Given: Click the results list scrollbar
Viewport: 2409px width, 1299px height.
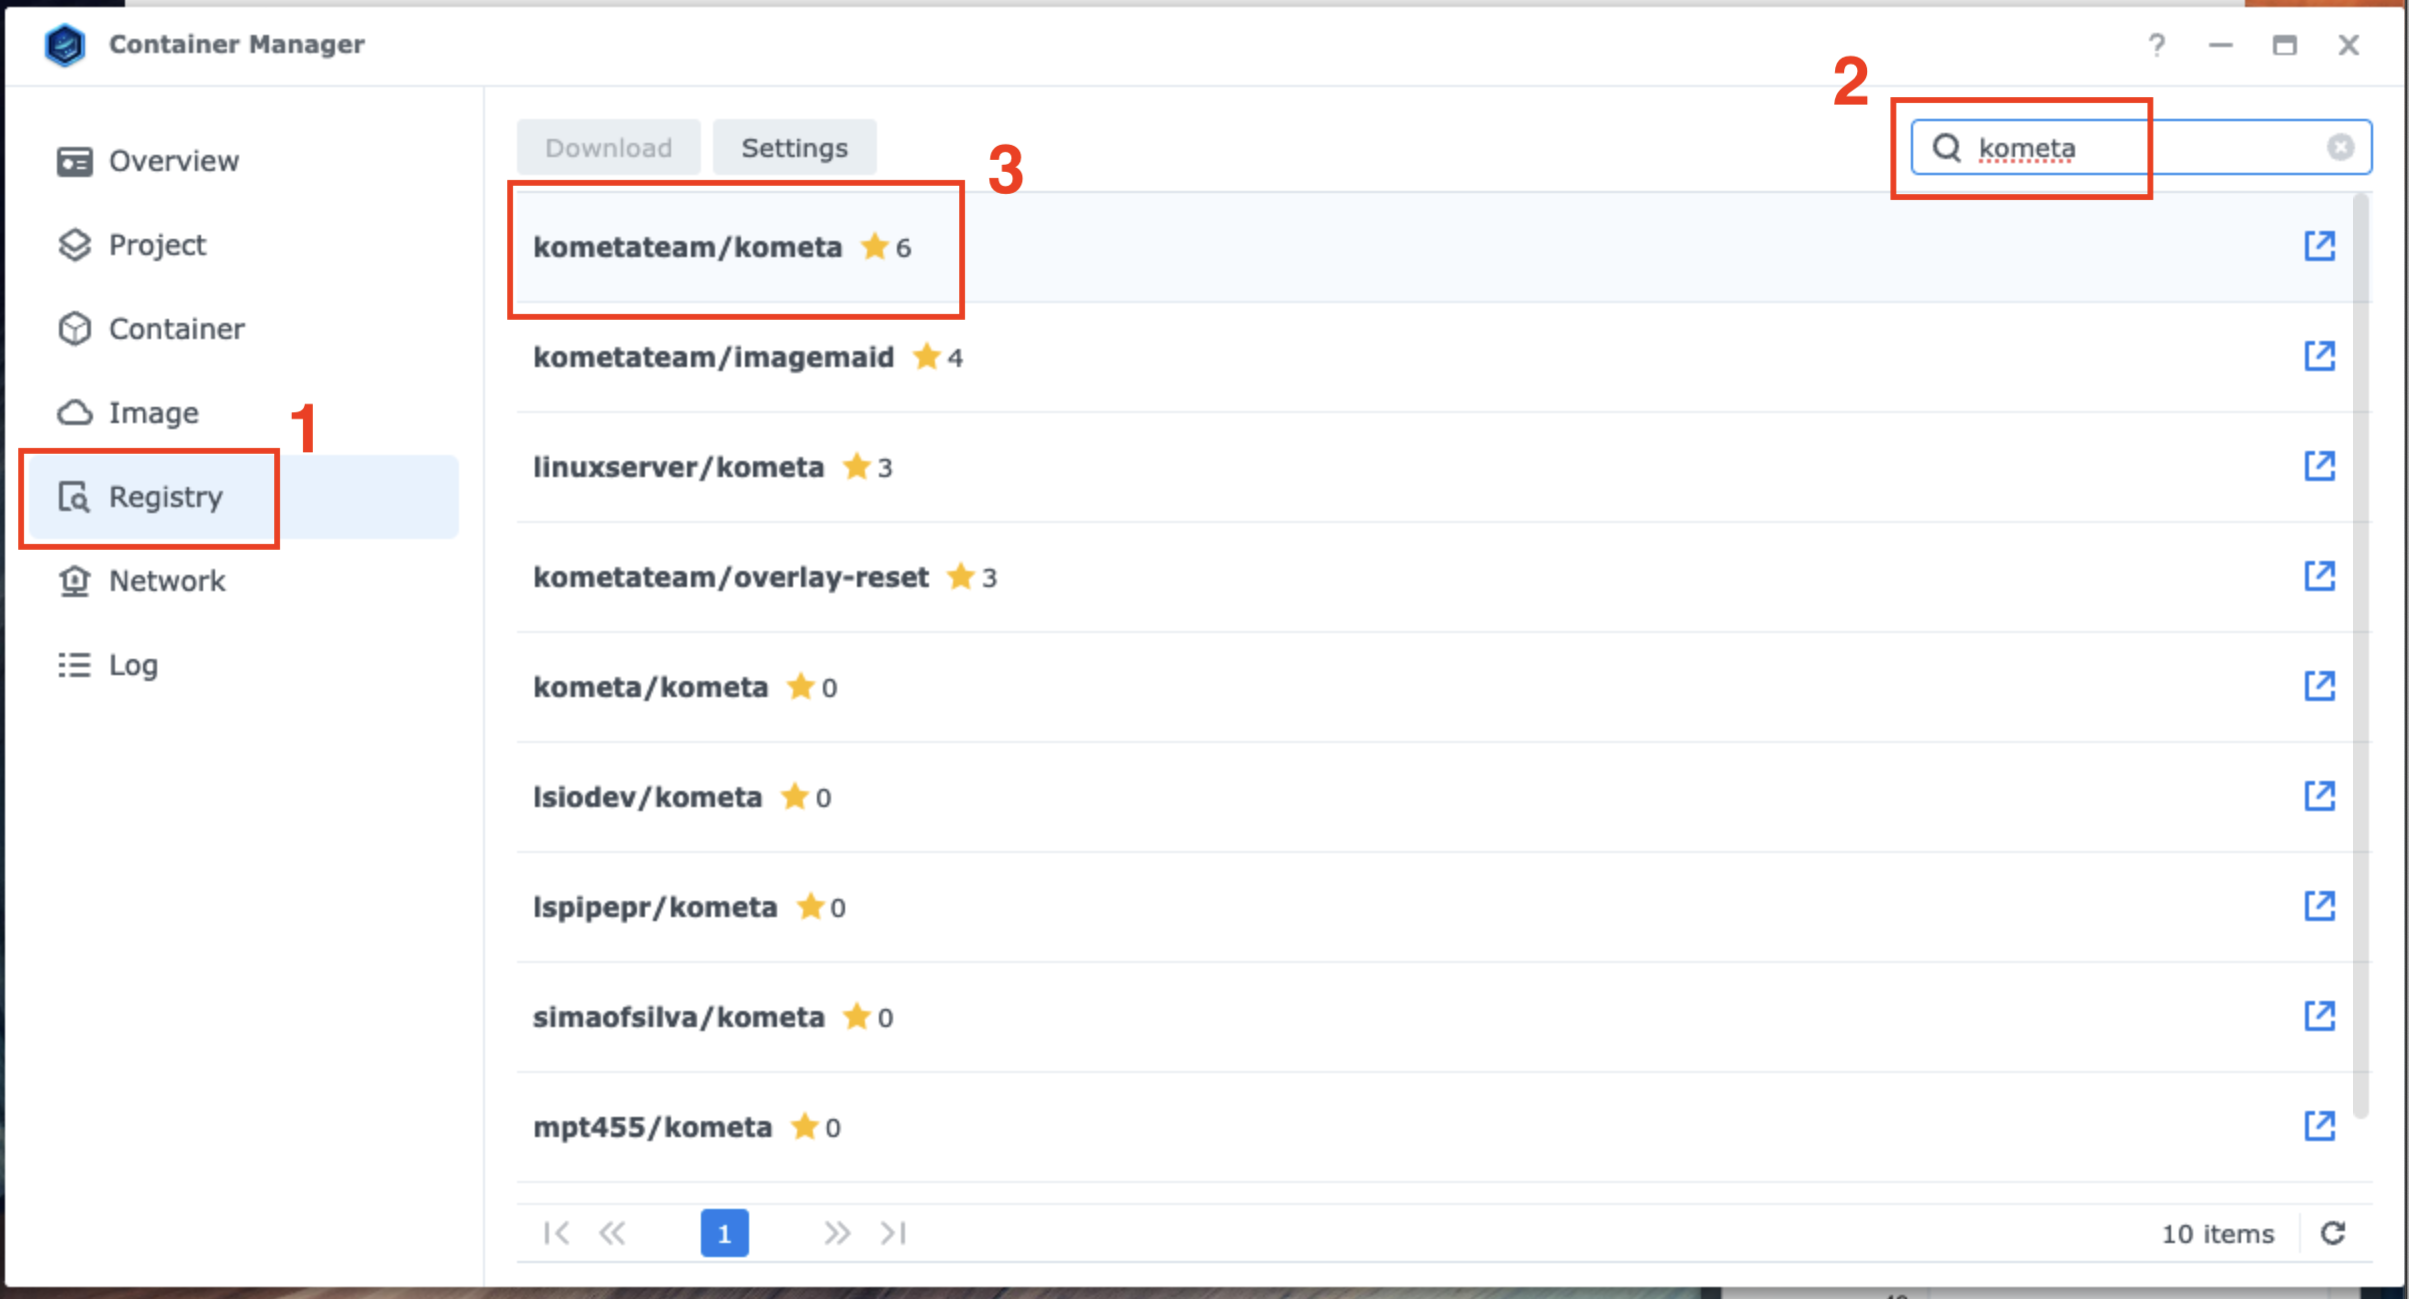Looking at the screenshot, I should click(x=2361, y=656).
